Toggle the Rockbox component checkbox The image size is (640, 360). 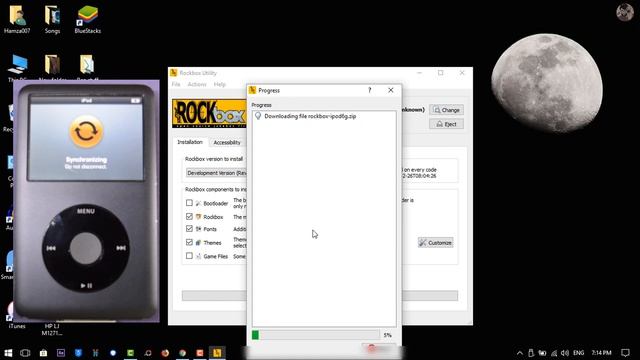click(189, 216)
